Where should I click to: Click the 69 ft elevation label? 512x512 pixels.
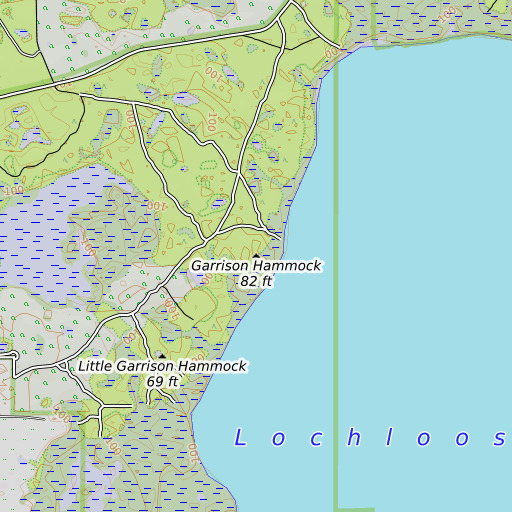point(162,382)
